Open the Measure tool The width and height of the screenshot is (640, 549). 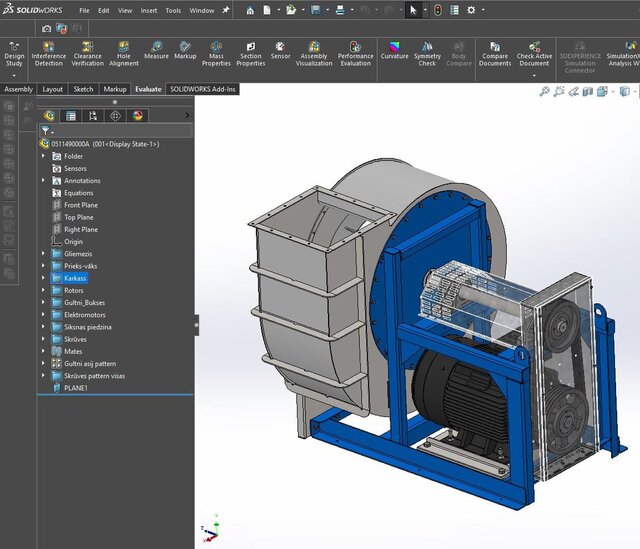(x=156, y=50)
